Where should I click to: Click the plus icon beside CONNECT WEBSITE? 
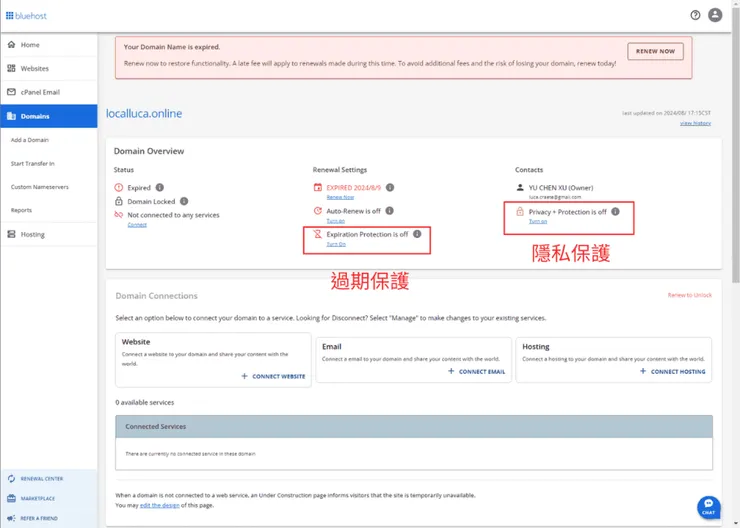[244, 376]
